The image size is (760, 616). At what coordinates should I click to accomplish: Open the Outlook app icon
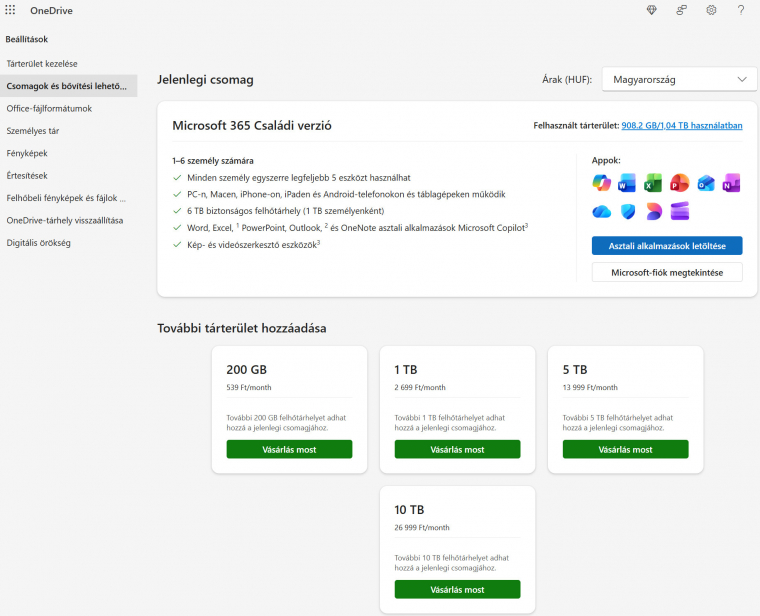706,183
